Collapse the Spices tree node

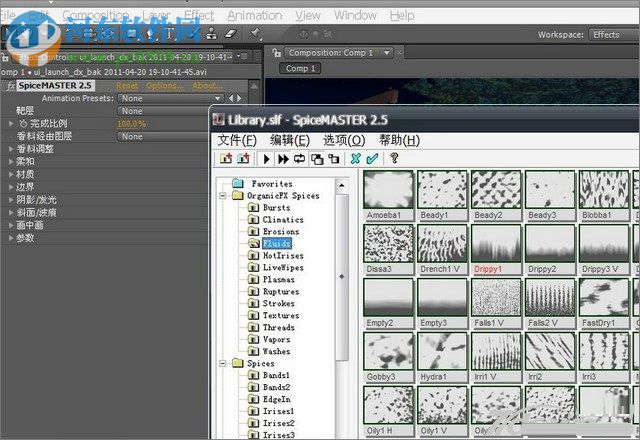pyautogui.click(x=223, y=363)
